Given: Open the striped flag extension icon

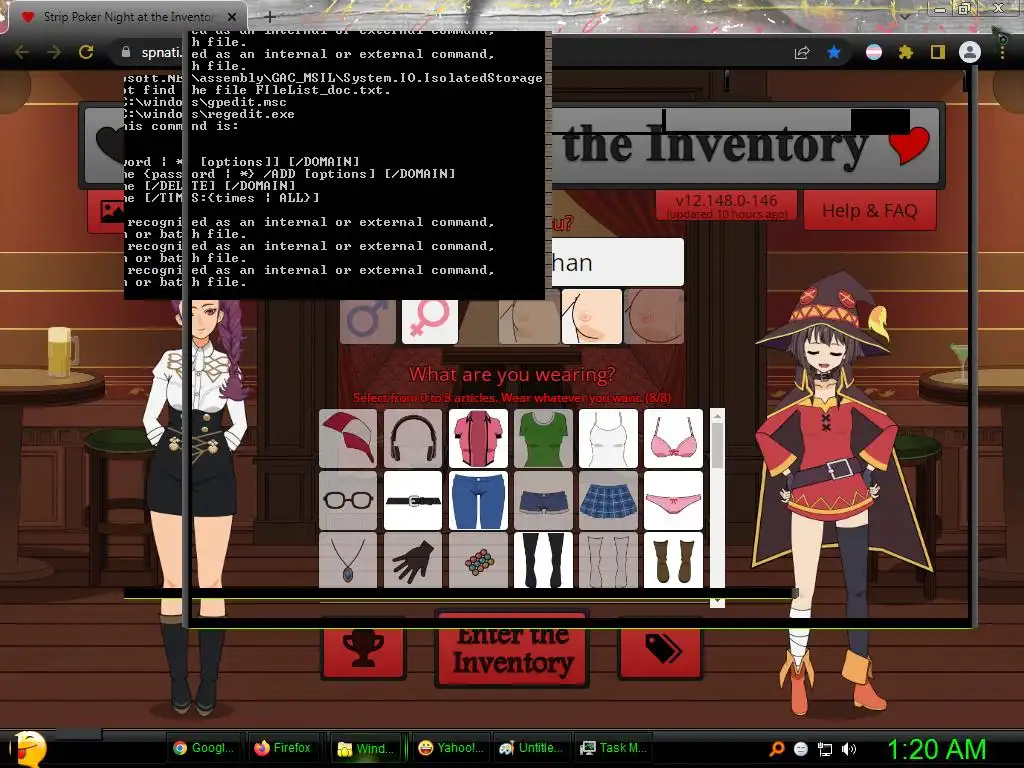Looking at the screenshot, I should pyautogui.click(x=873, y=52).
